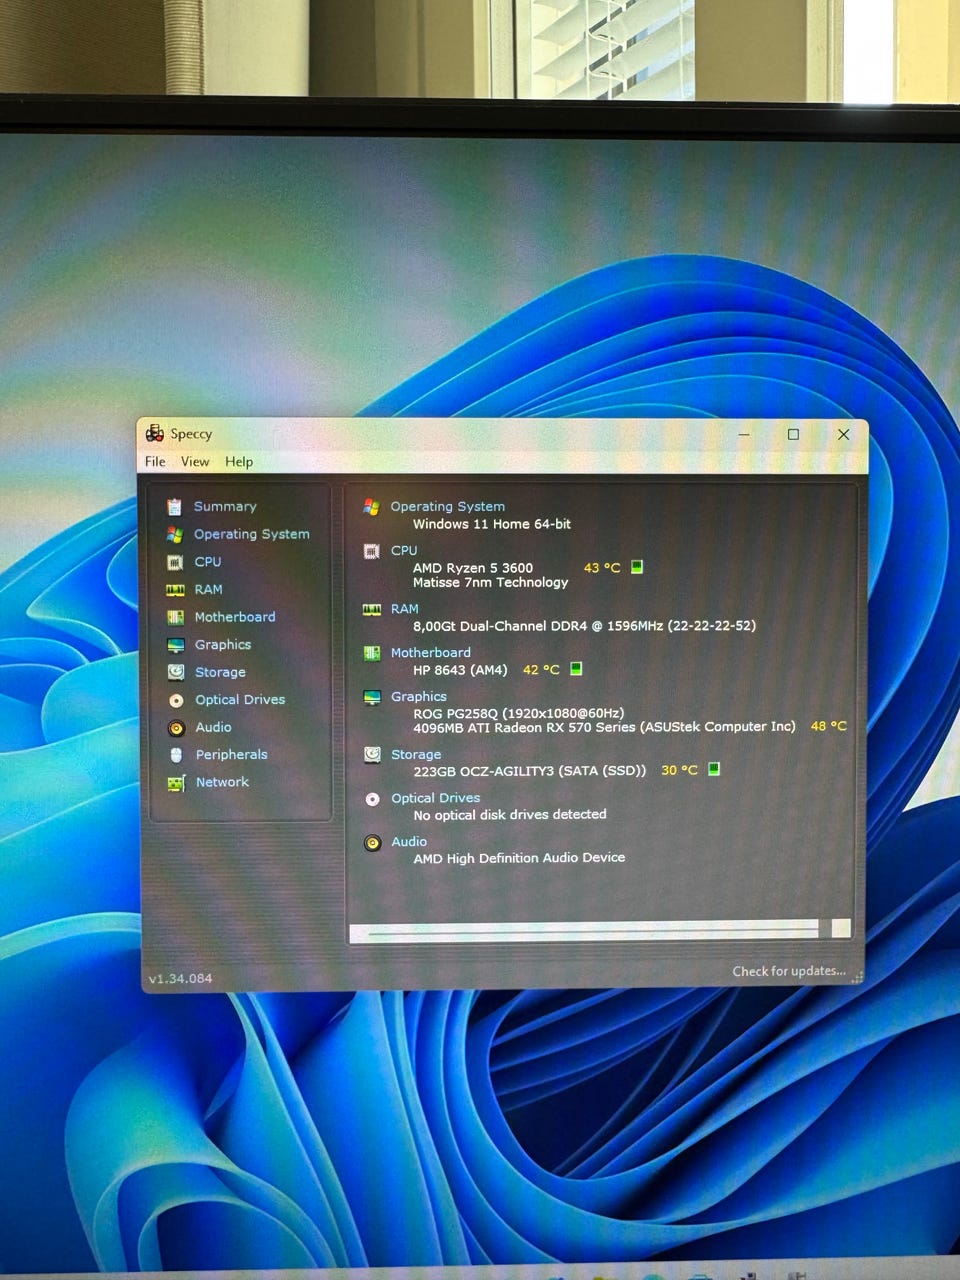Select Audio in the sidebar list
The width and height of the screenshot is (960, 1280).
click(213, 727)
